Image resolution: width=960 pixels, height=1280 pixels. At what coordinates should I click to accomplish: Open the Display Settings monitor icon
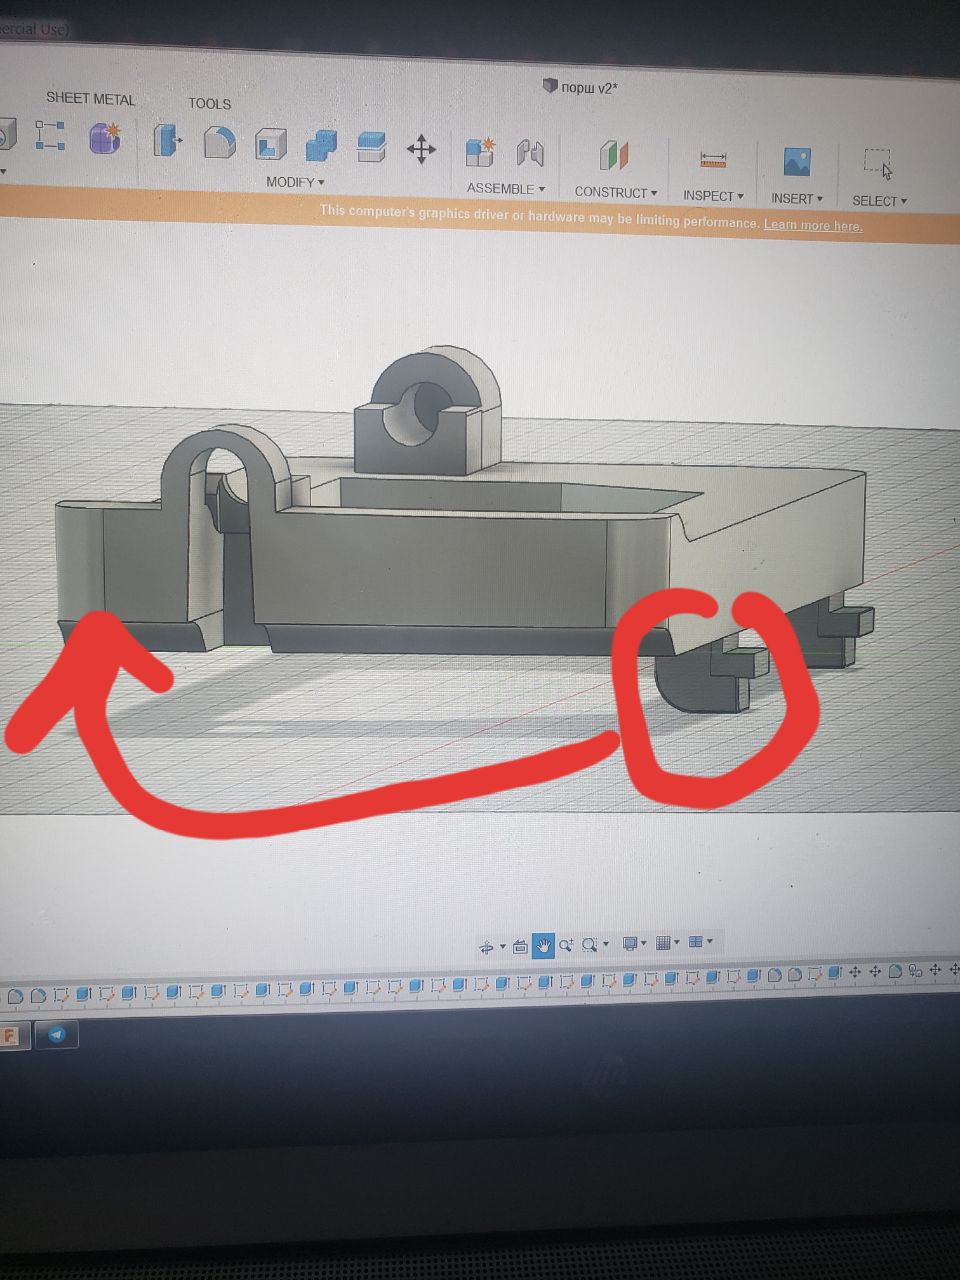(630, 943)
